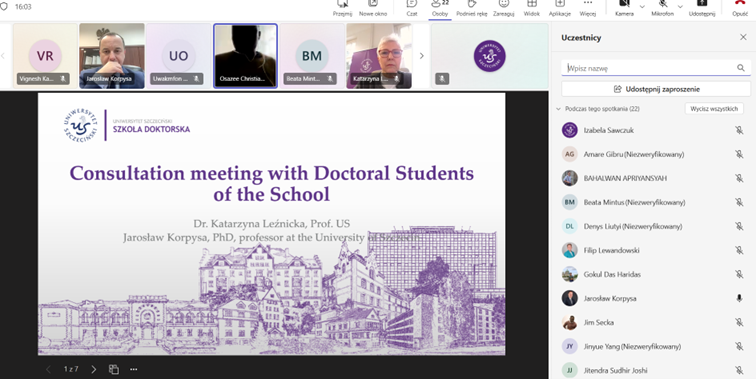Click the shield icon next to timer
The height and width of the screenshot is (379, 756).
4,7
